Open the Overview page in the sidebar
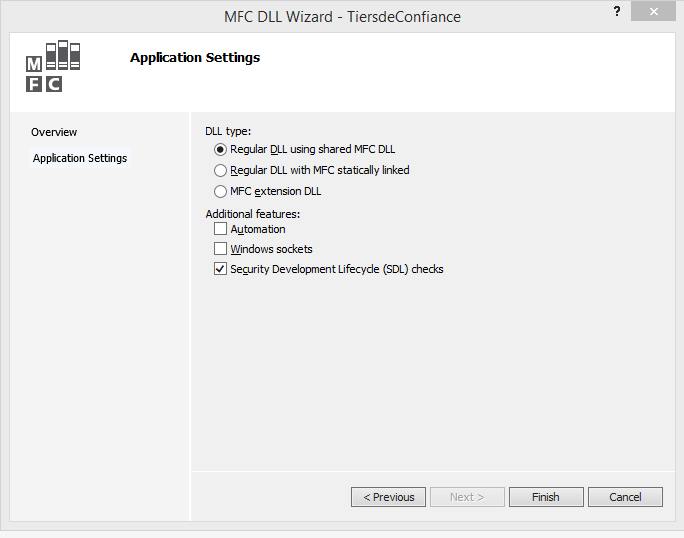 (x=54, y=132)
